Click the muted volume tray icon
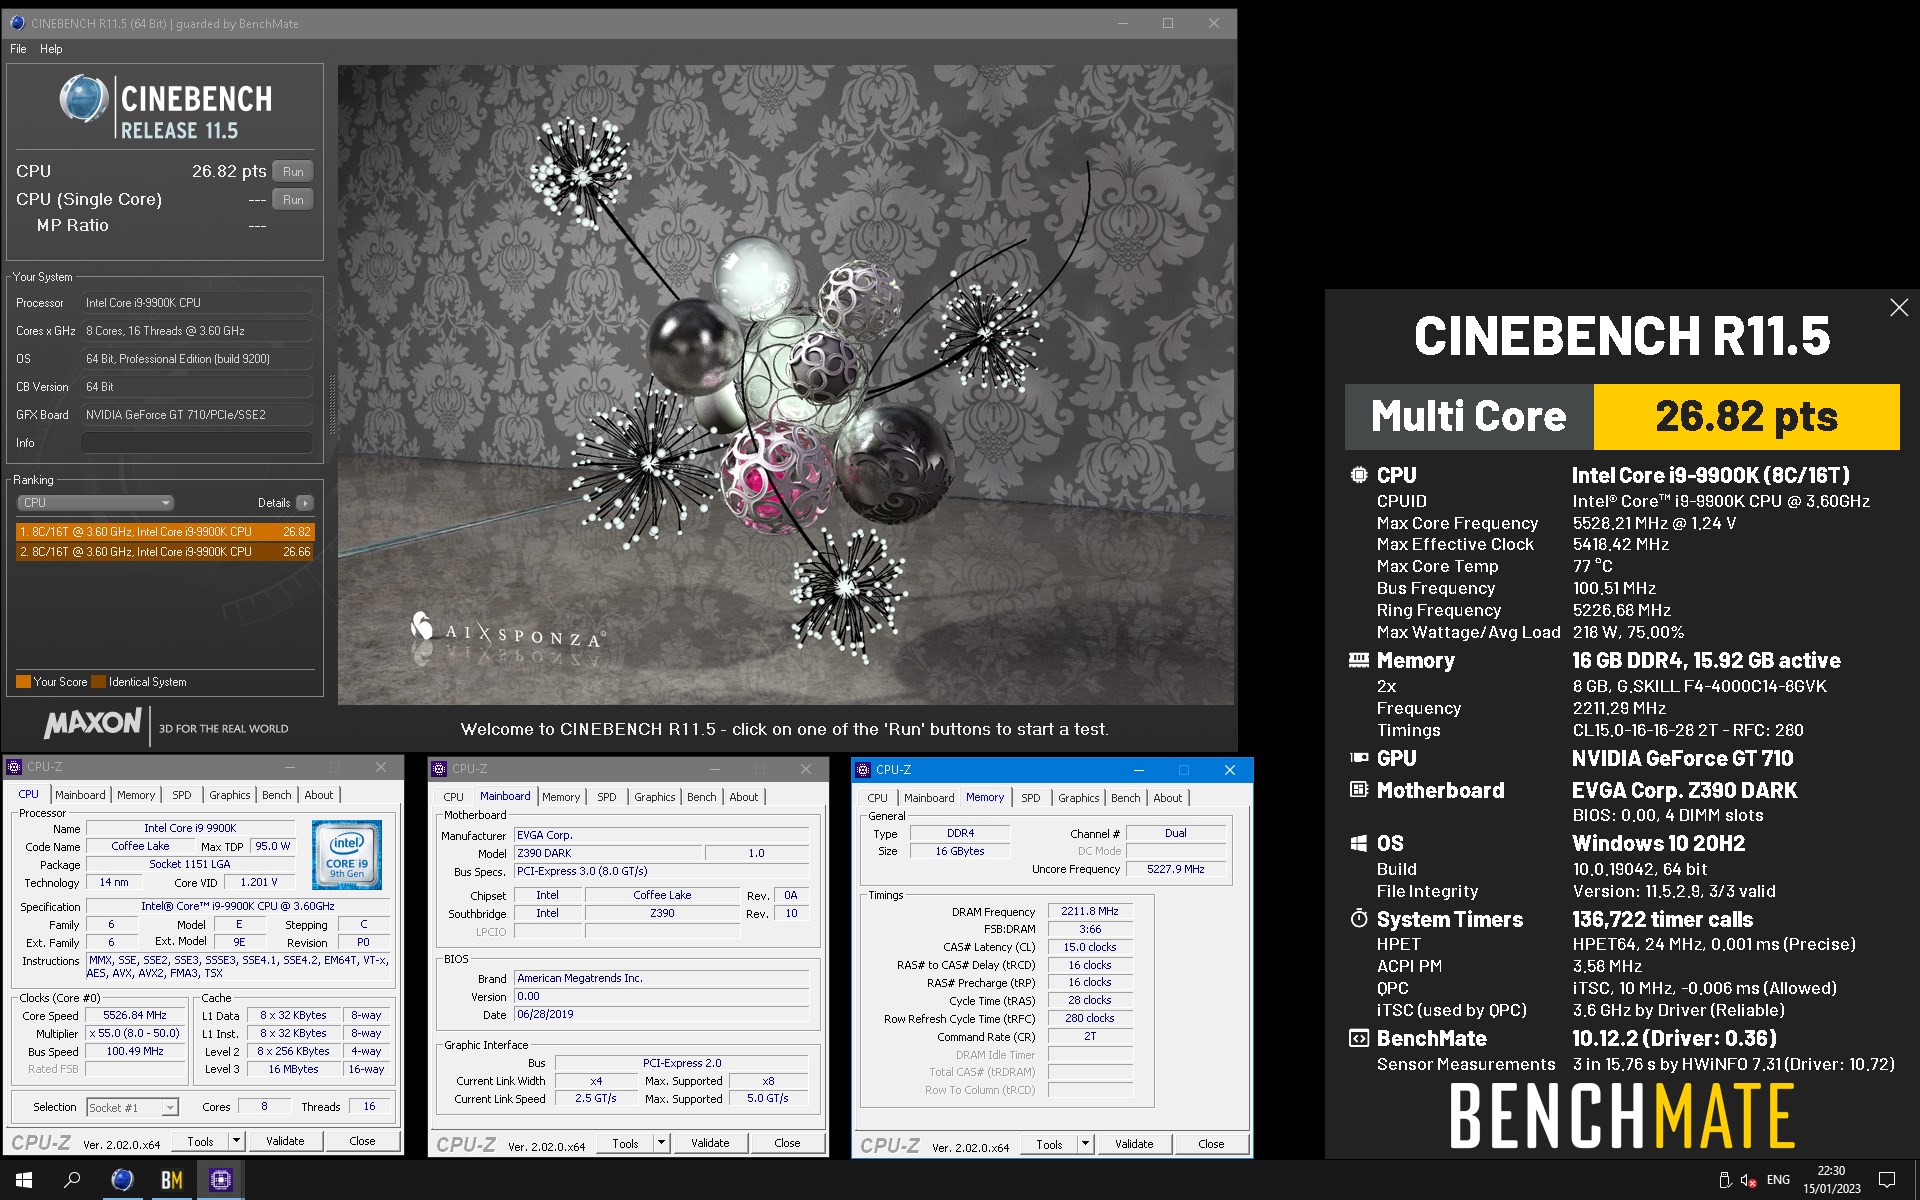Viewport: 1920px width, 1200px height. [x=1749, y=1180]
